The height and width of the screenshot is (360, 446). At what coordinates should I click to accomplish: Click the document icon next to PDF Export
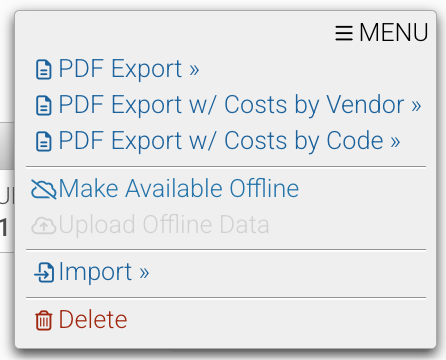(x=44, y=69)
